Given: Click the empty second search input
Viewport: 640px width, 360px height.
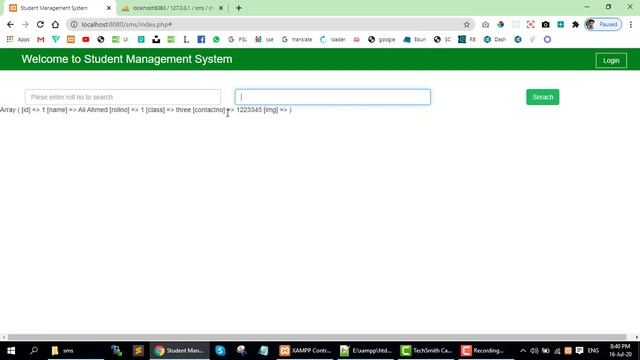Looking at the screenshot, I should pyautogui.click(x=333, y=97).
